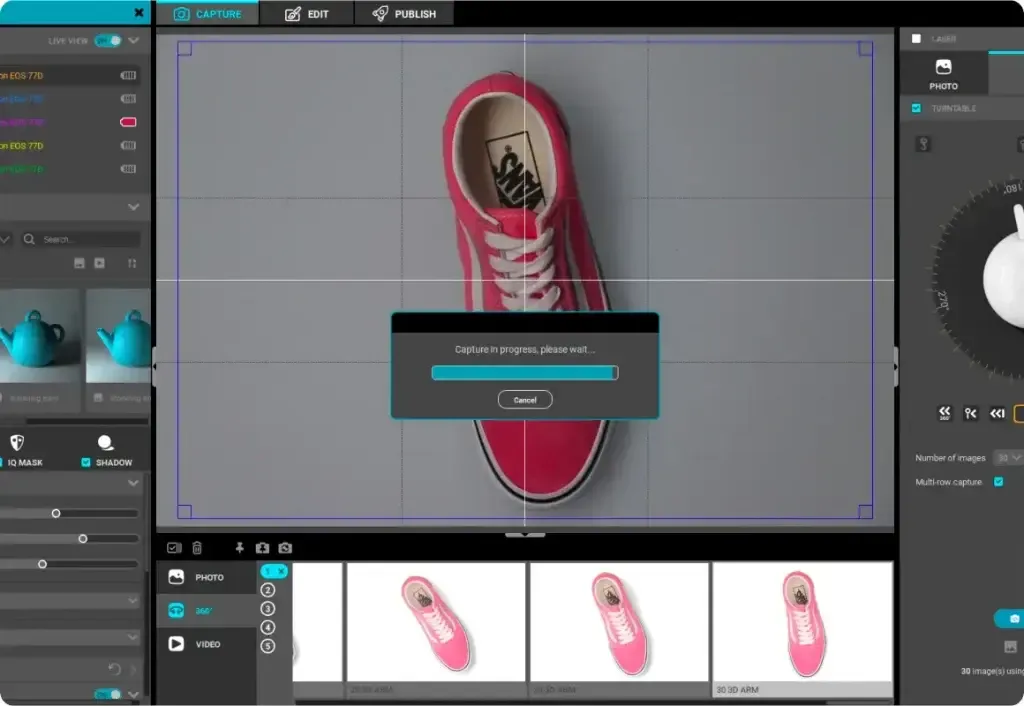Viewport: 1024px width, 706px height.
Task: Click the IQ Mask shield icon
Action: (x=17, y=443)
